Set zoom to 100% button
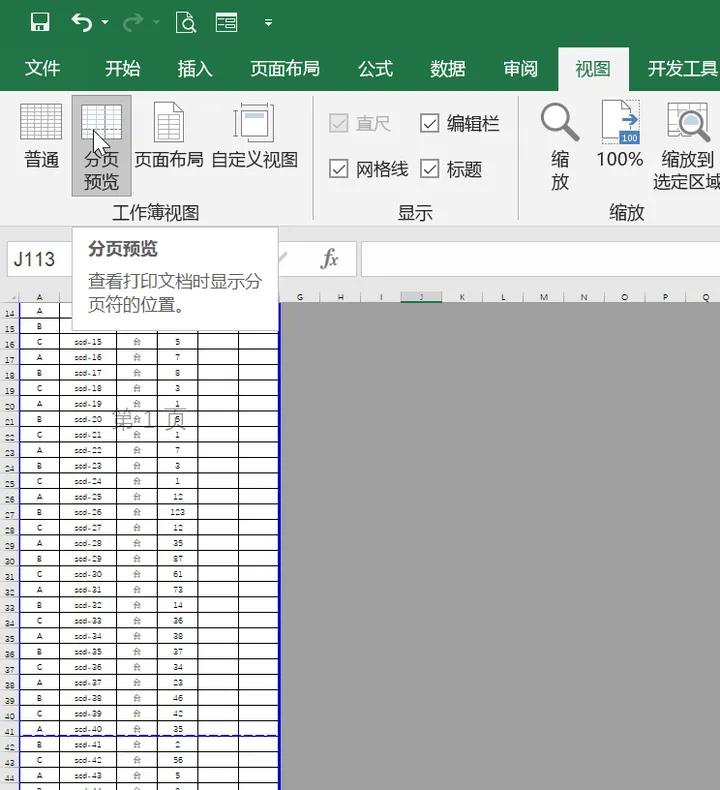This screenshot has width=720, height=790. 619,136
